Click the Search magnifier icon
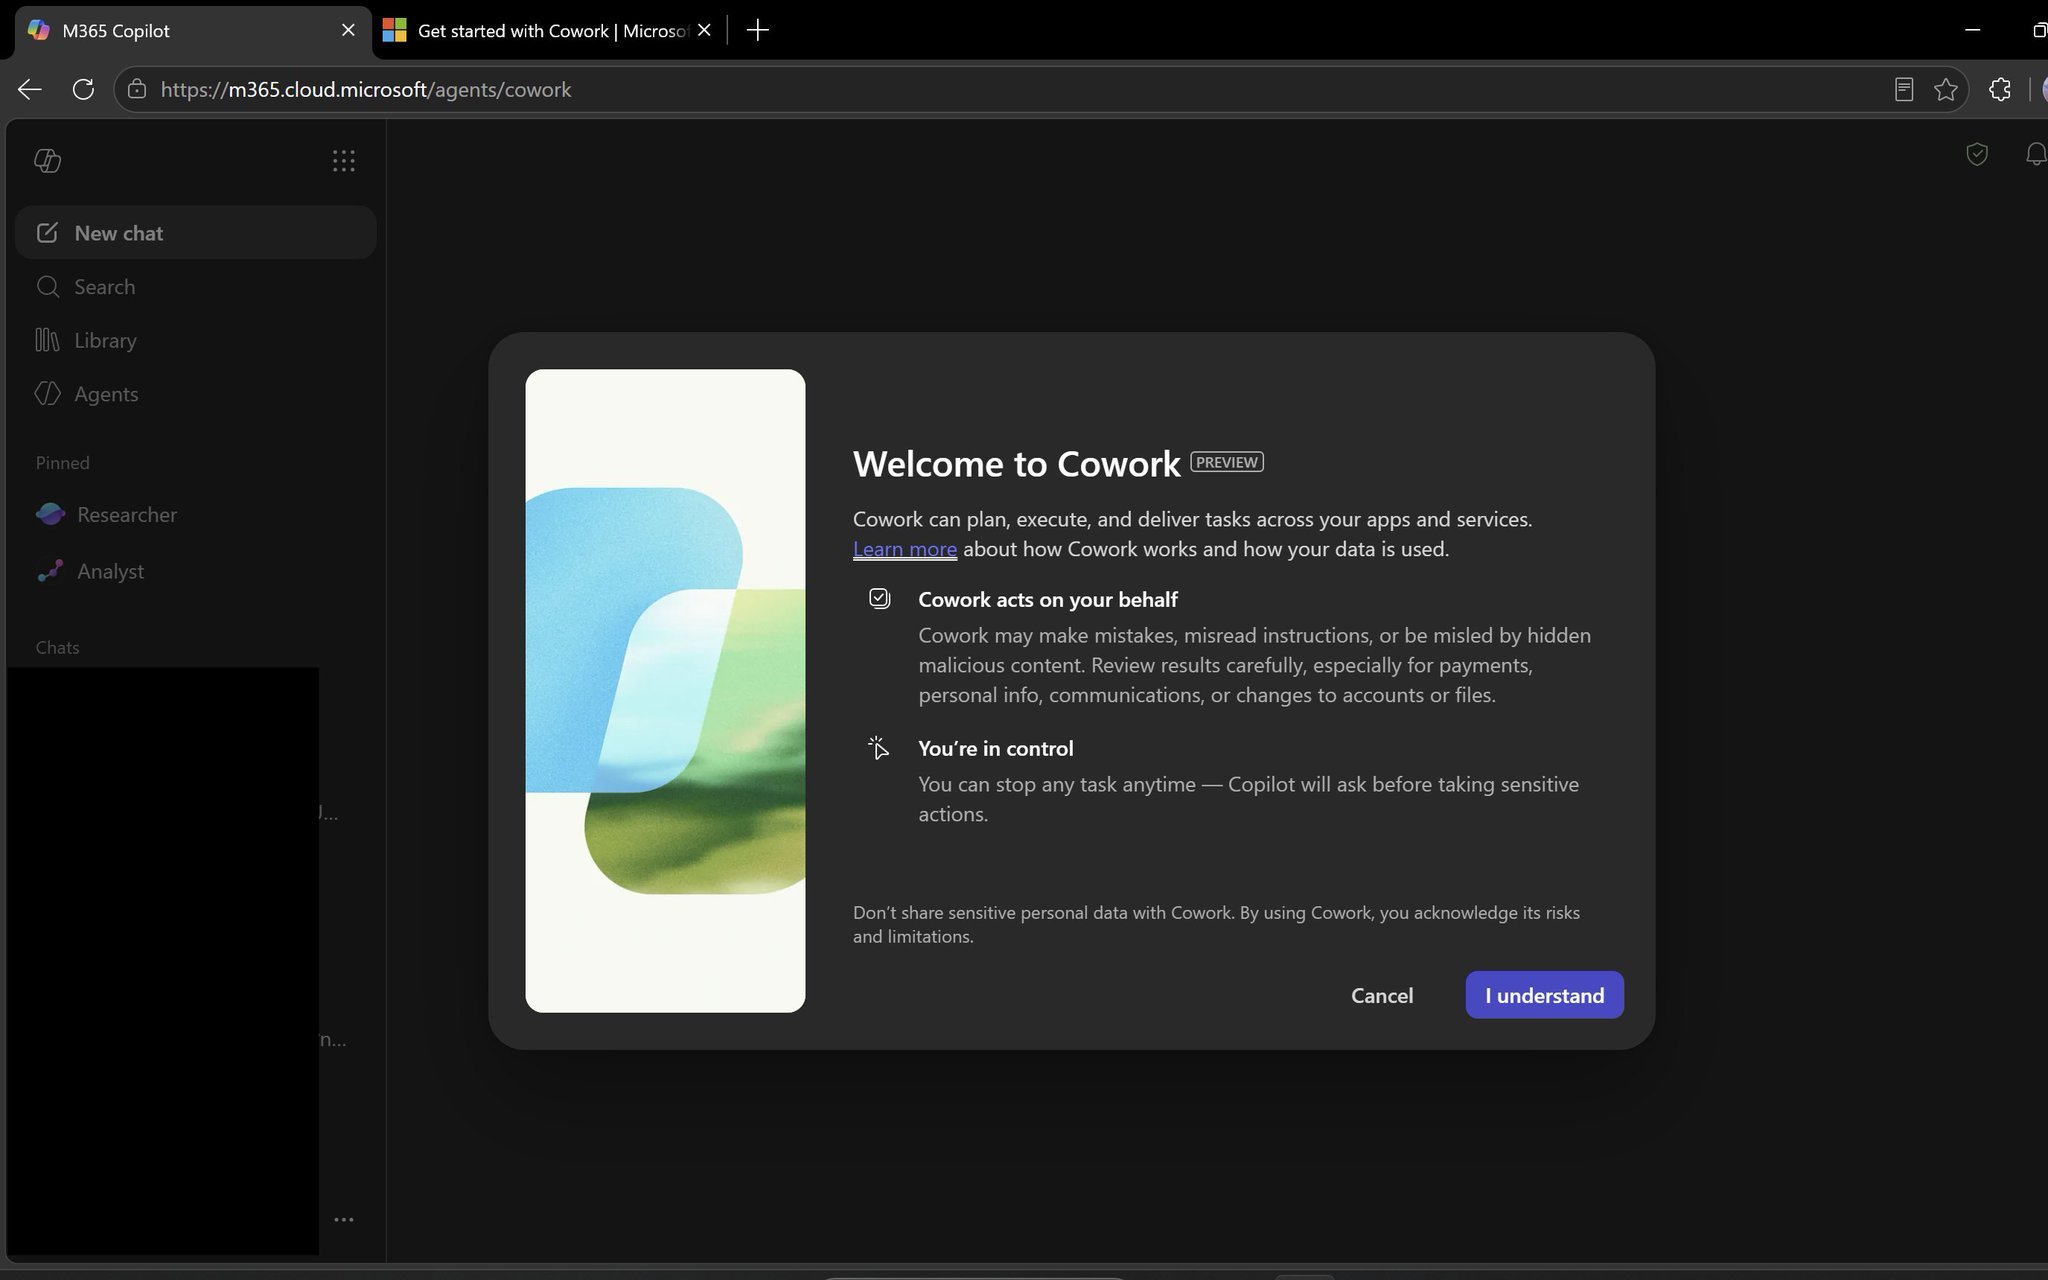Image resolution: width=2048 pixels, height=1280 pixels. 47,287
